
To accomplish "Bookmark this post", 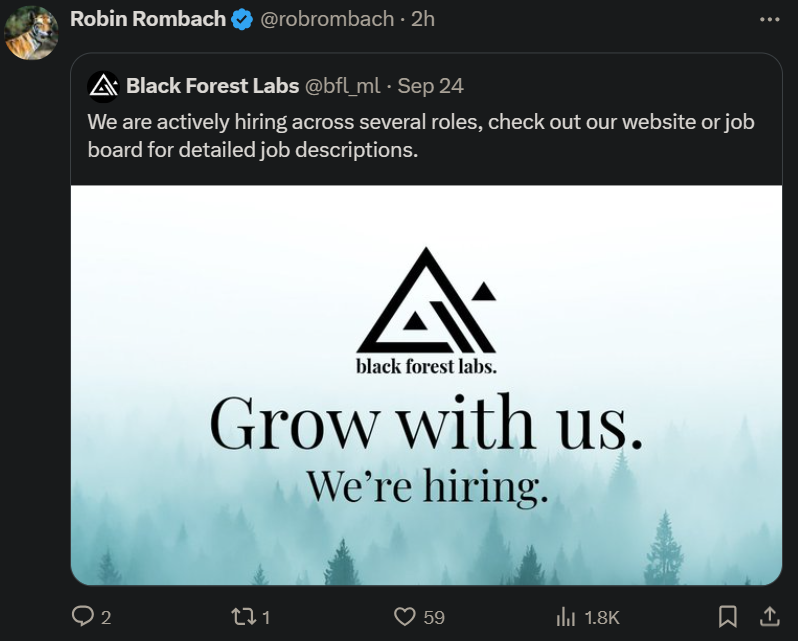I will (x=728, y=616).
